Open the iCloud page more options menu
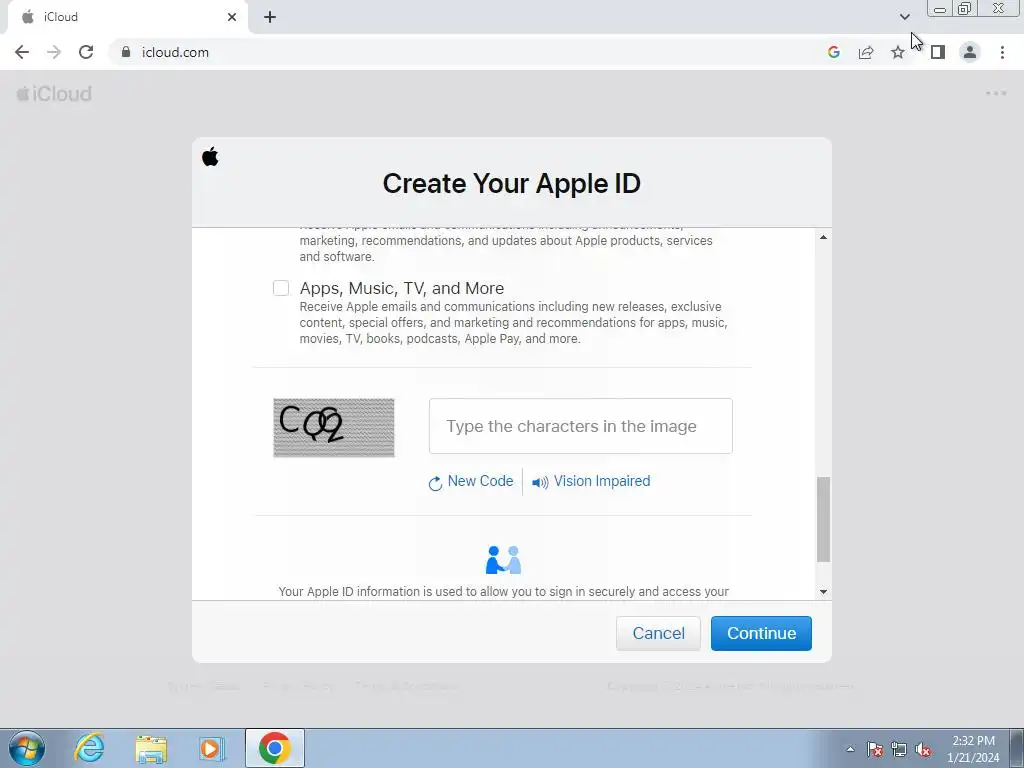The width and height of the screenshot is (1024, 768). (x=996, y=93)
